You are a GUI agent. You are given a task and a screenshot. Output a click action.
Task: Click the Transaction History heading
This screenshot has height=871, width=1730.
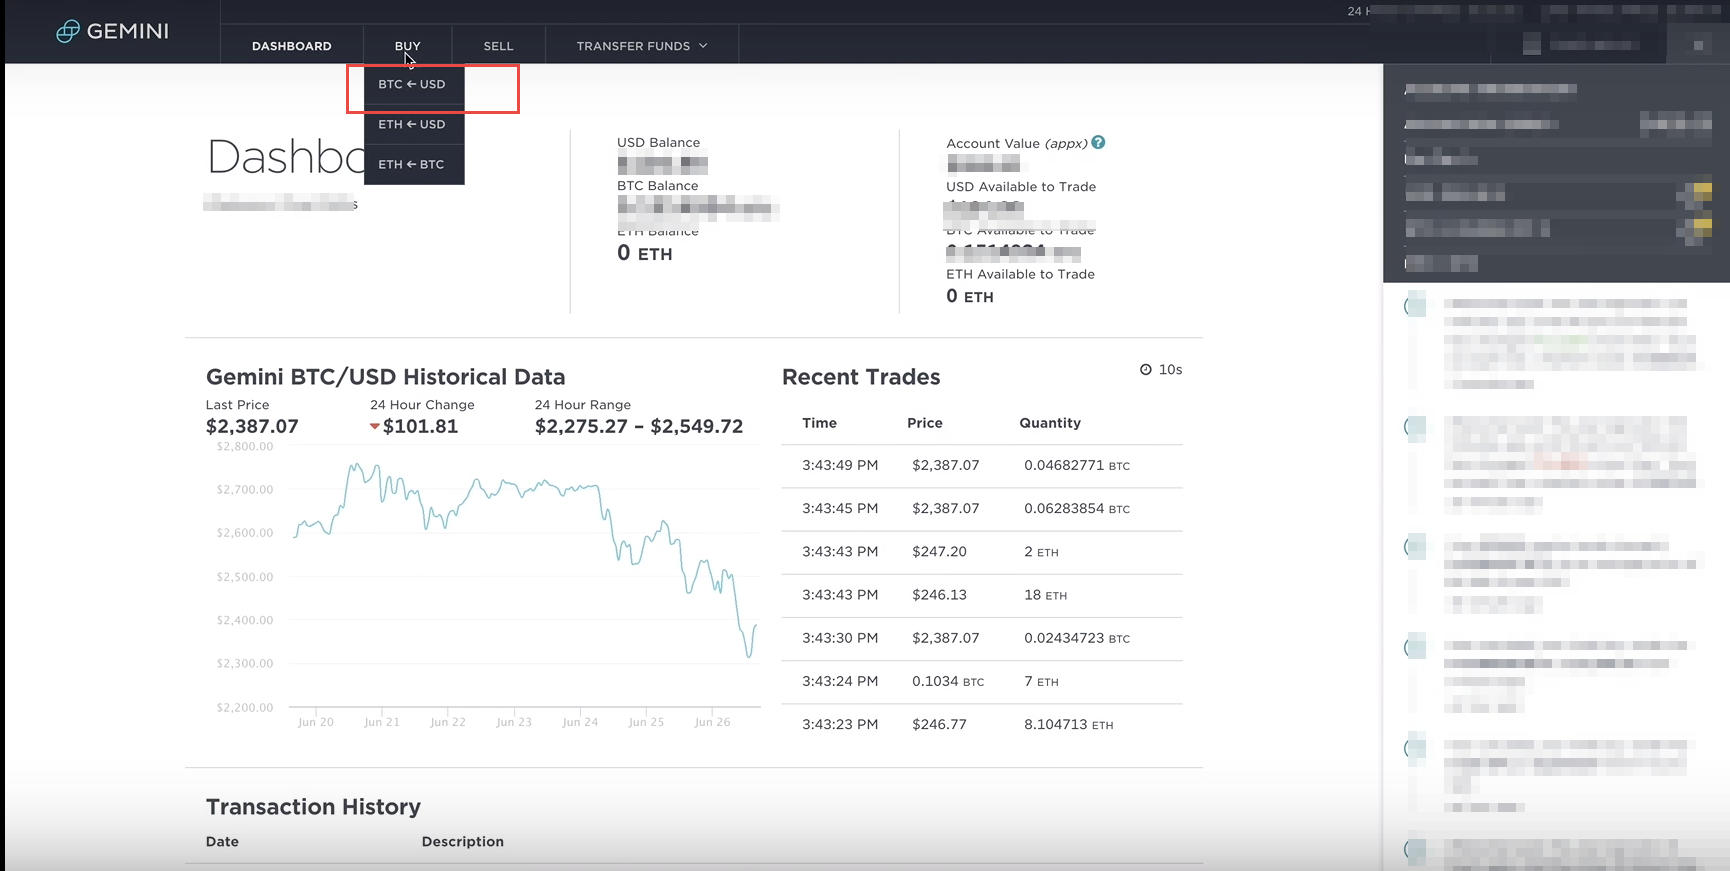(x=313, y=807)
